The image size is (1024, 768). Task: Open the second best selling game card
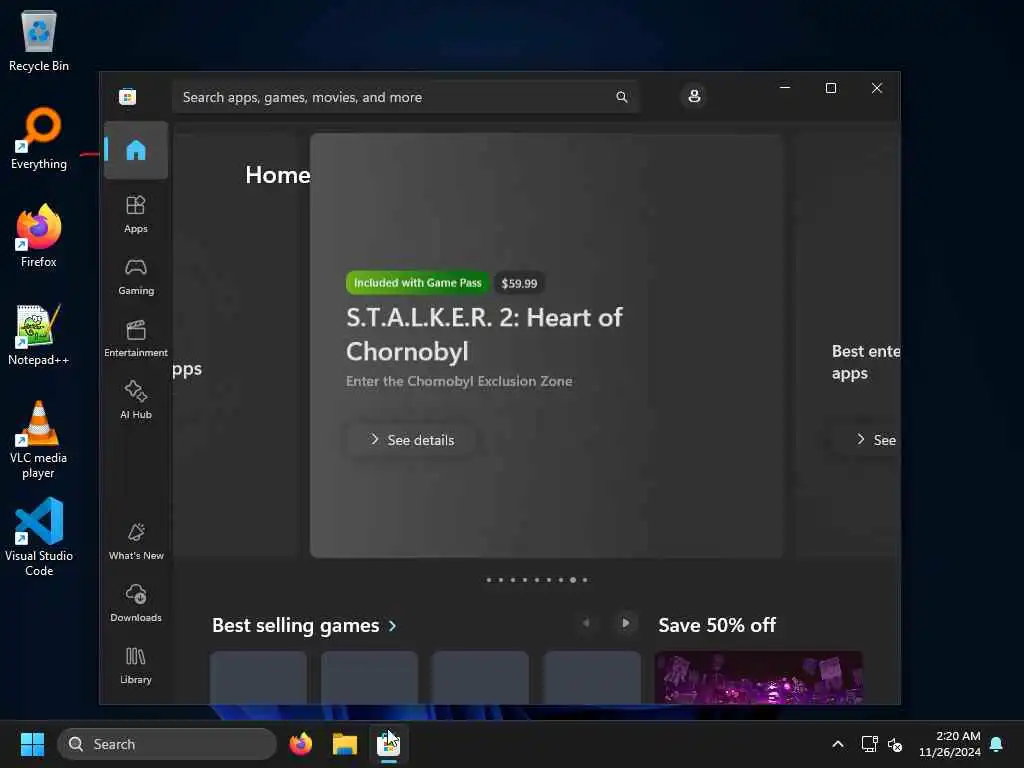click(x=370, y=677)
